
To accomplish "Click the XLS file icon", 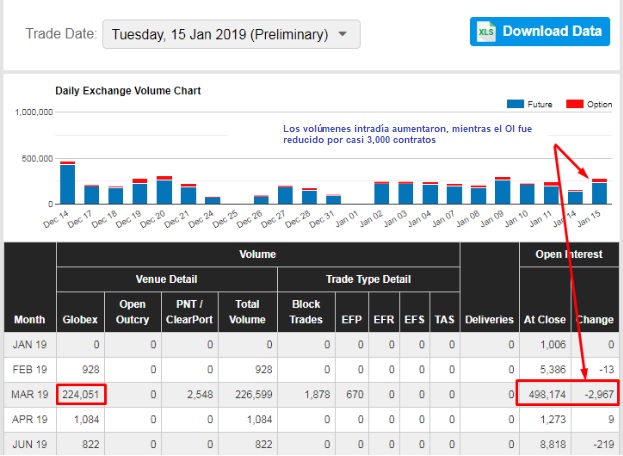I will [486, 31].
